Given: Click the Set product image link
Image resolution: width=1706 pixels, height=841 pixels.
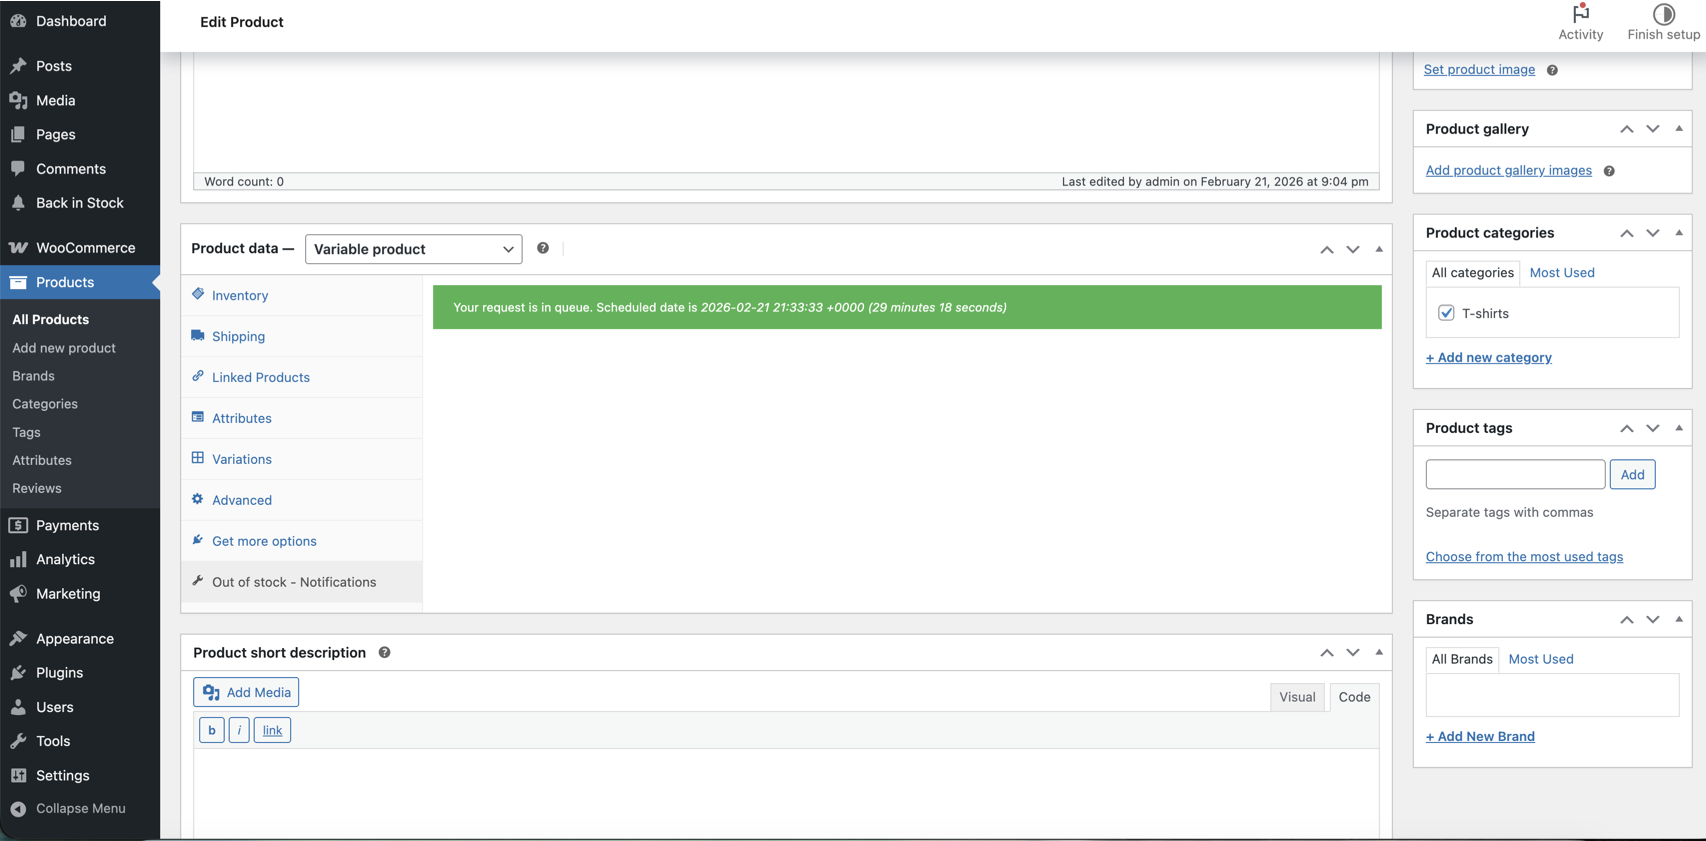Looking at the screenshot, I should (x=1479, y=69).
